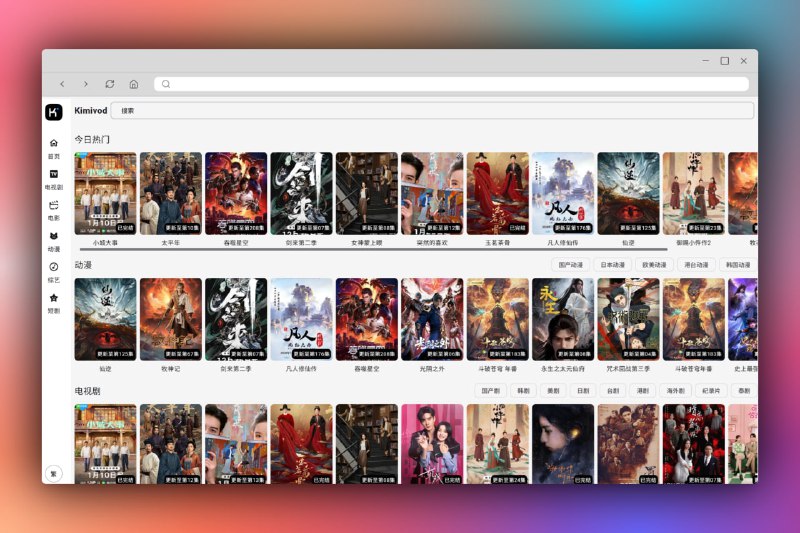Open 女神蒙上眼 poster in 今日热门 row

click(x=367, y=193)
